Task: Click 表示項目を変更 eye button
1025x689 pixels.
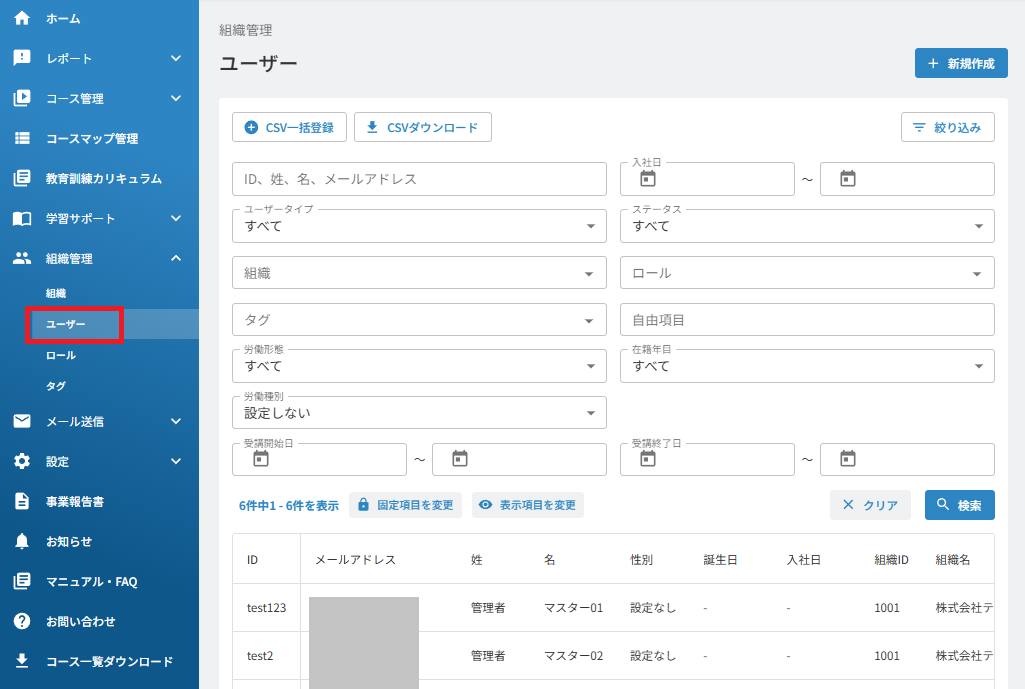Action: 528,505
